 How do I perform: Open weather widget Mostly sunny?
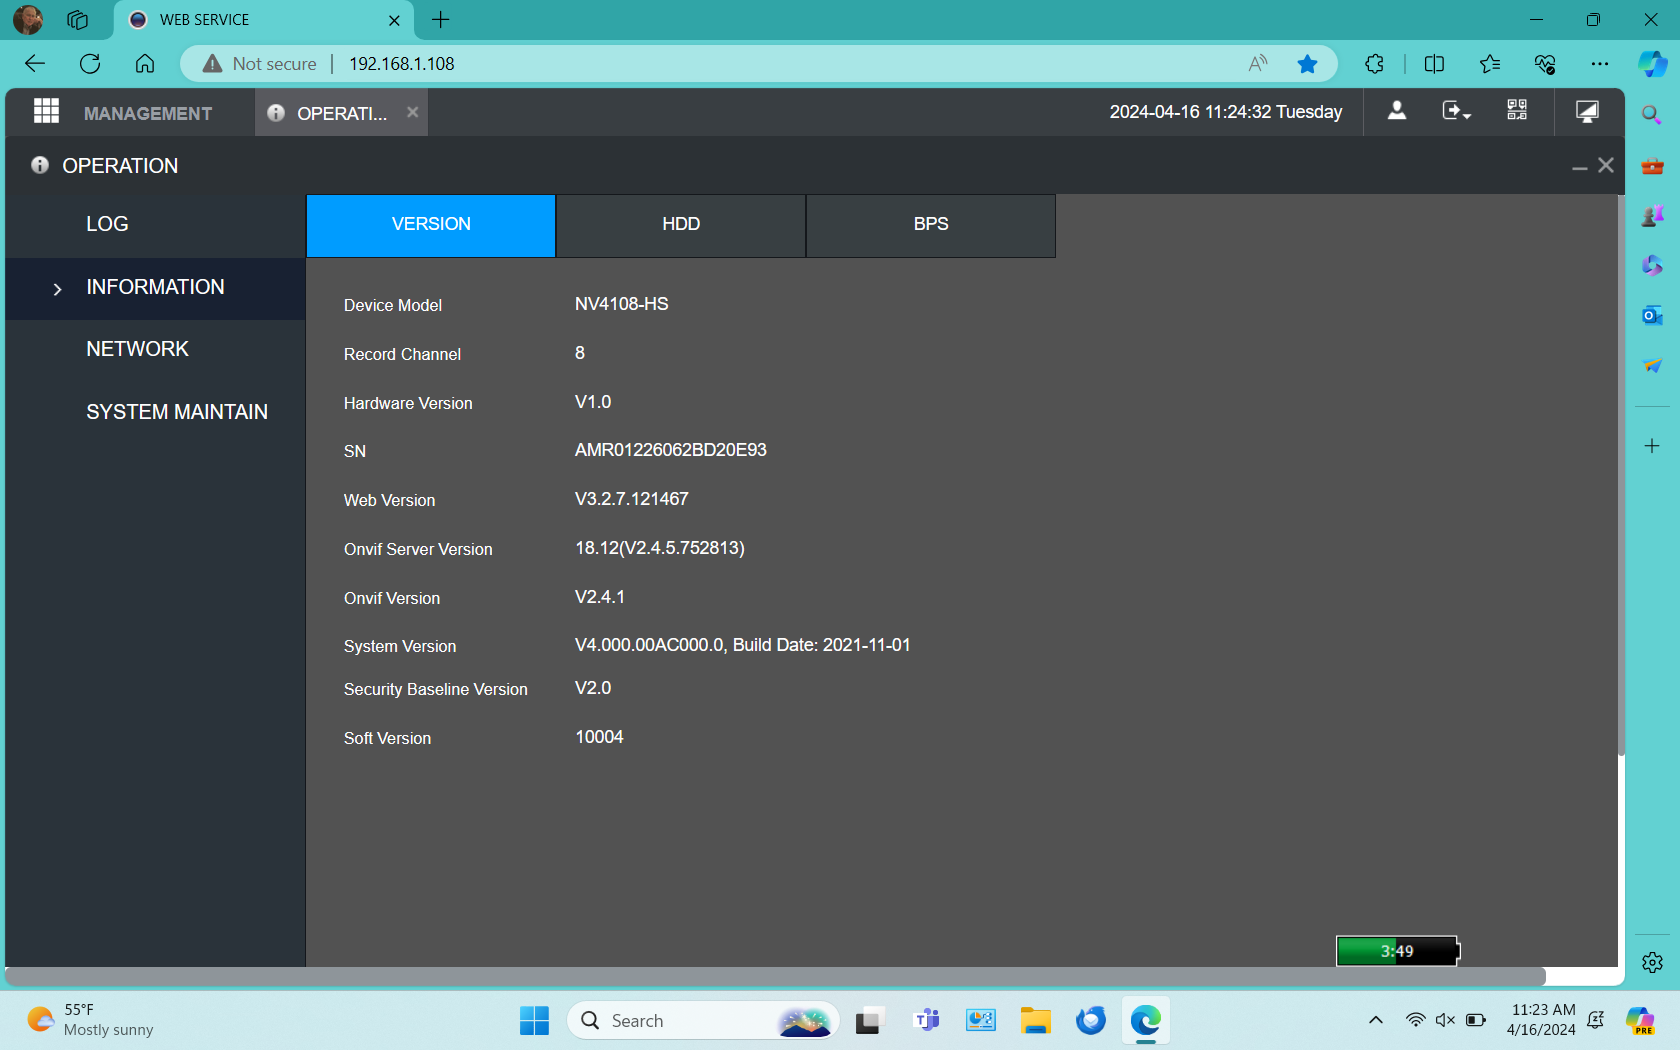click(90, 1020)
